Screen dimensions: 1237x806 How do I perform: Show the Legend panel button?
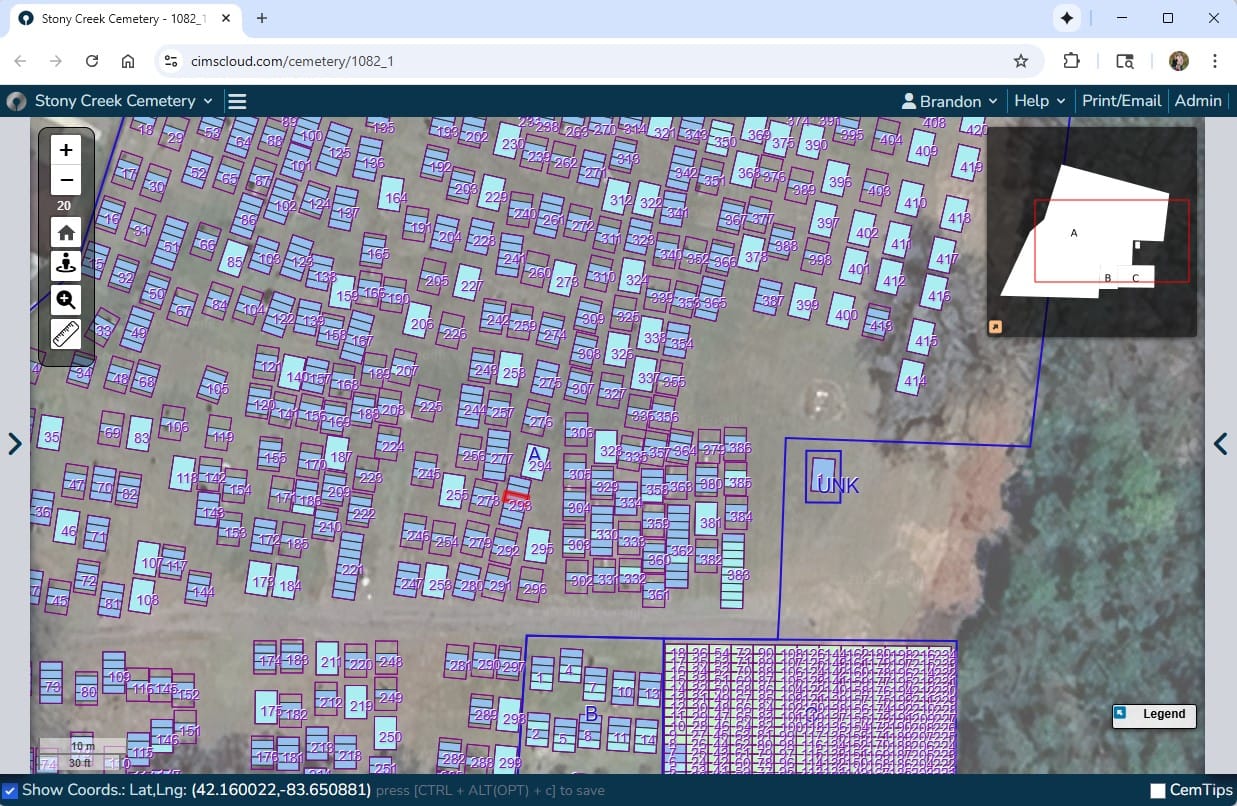pyautogui.click(x=1154, y=714)
